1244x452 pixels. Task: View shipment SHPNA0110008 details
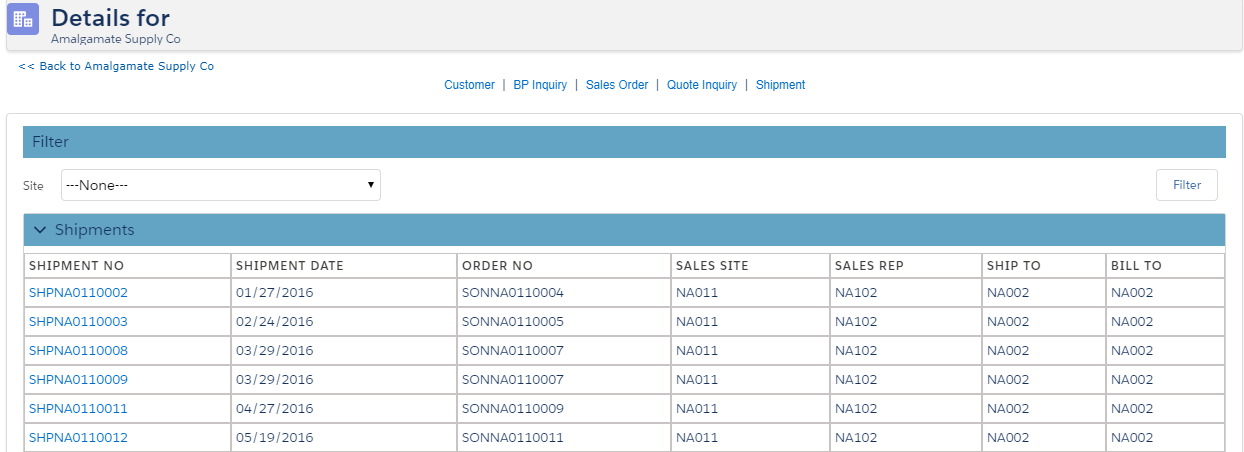pos(78,351)
